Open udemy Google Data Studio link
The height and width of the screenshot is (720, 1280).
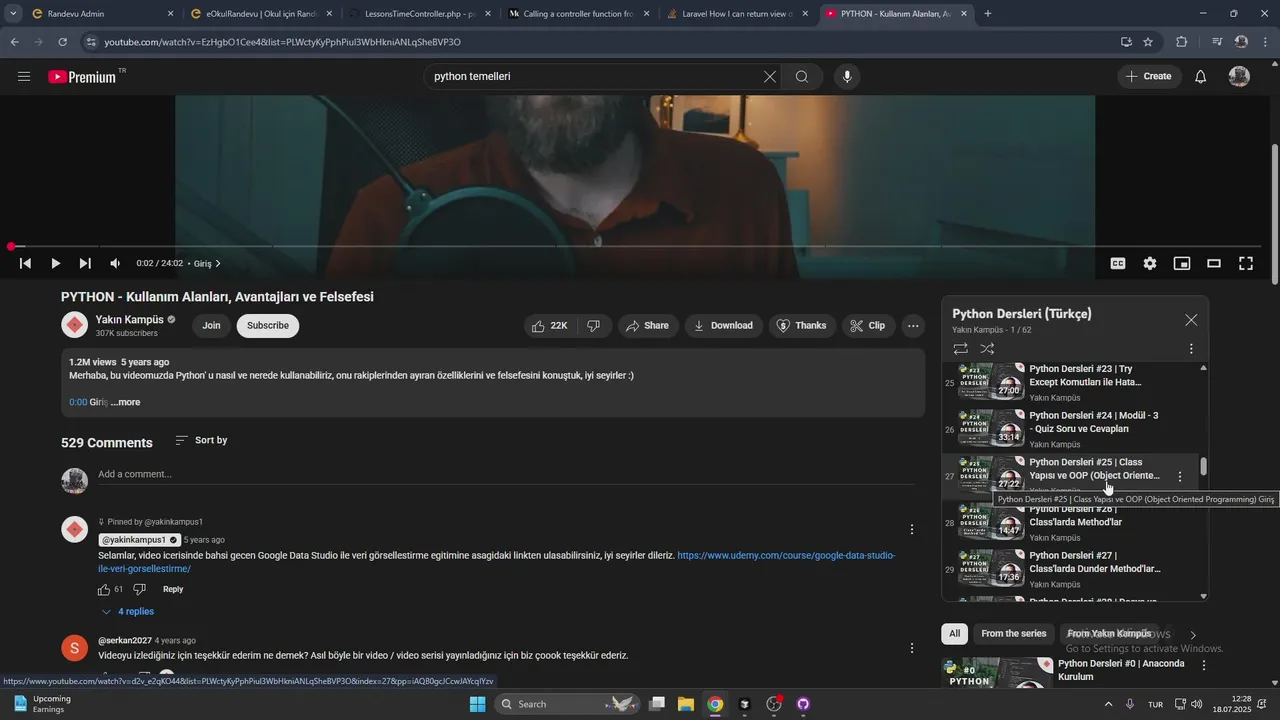click(497, 562)
